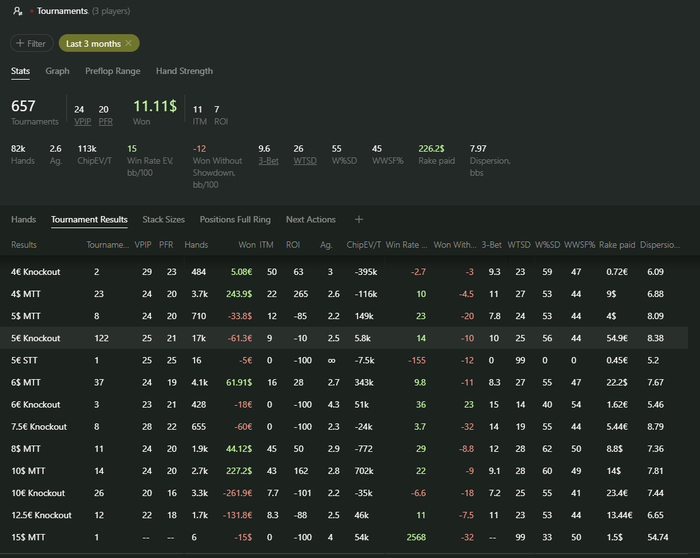
Task: Open the Graph tab
Action: pos(57,71)
